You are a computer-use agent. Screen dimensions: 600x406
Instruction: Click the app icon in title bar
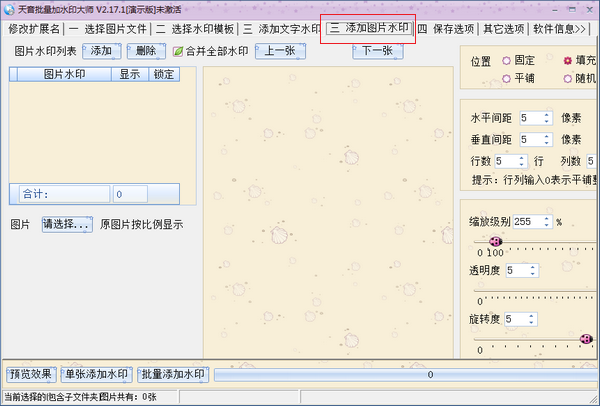click(x=8, y=9)
